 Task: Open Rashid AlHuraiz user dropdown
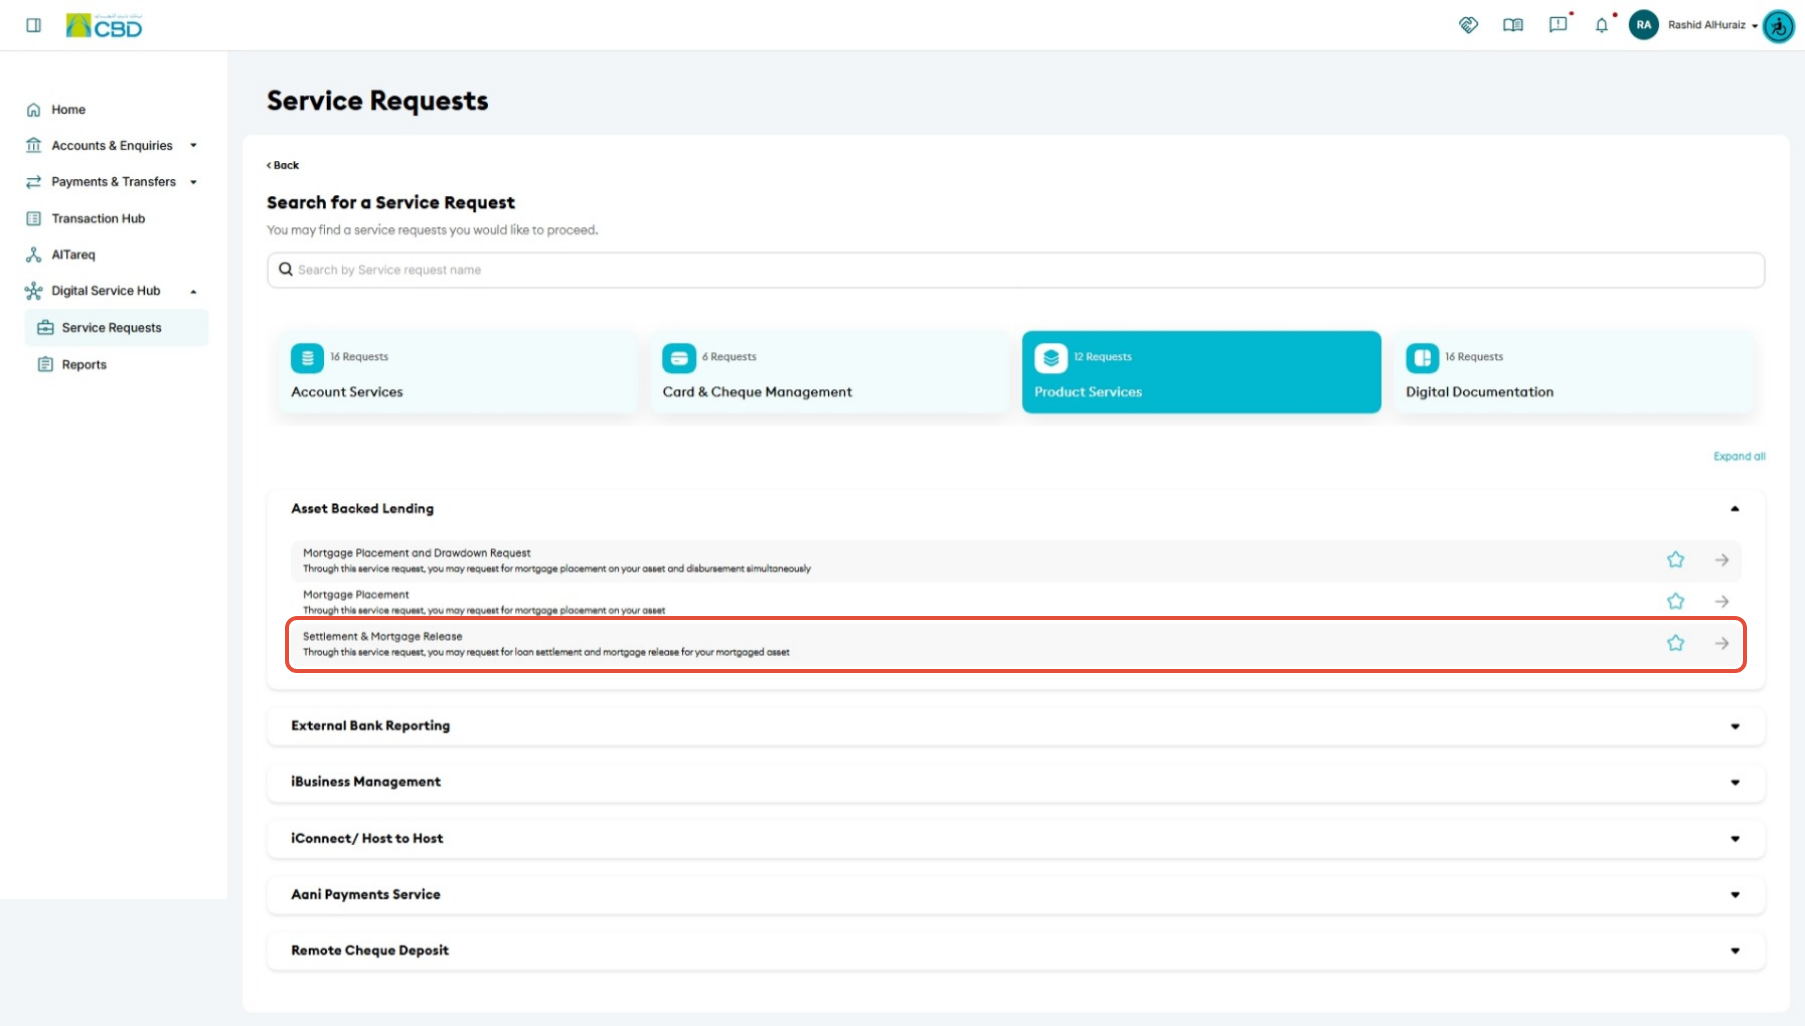(x=1713, y=25)
